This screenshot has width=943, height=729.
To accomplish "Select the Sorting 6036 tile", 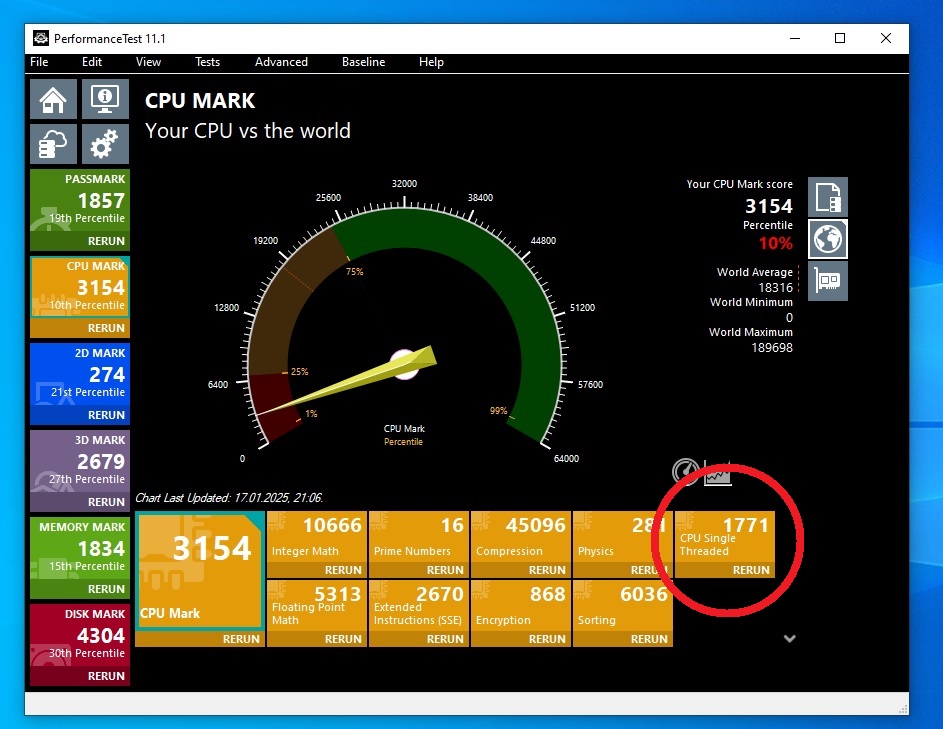I will (623, 606).
